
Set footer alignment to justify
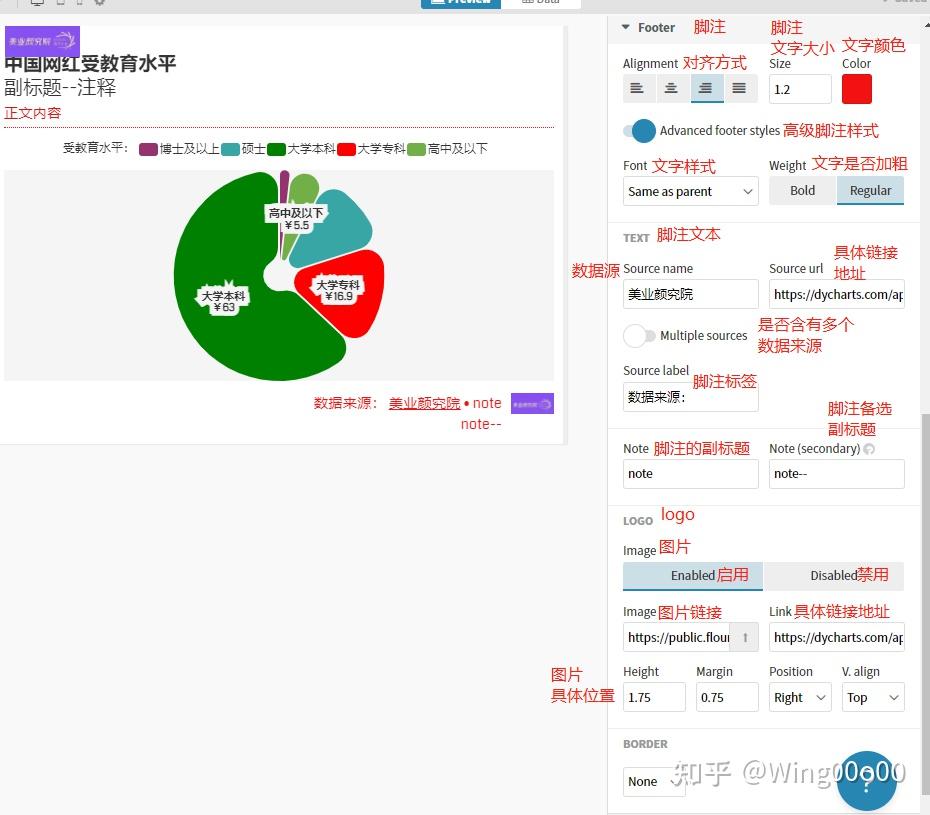click(741, 88)
